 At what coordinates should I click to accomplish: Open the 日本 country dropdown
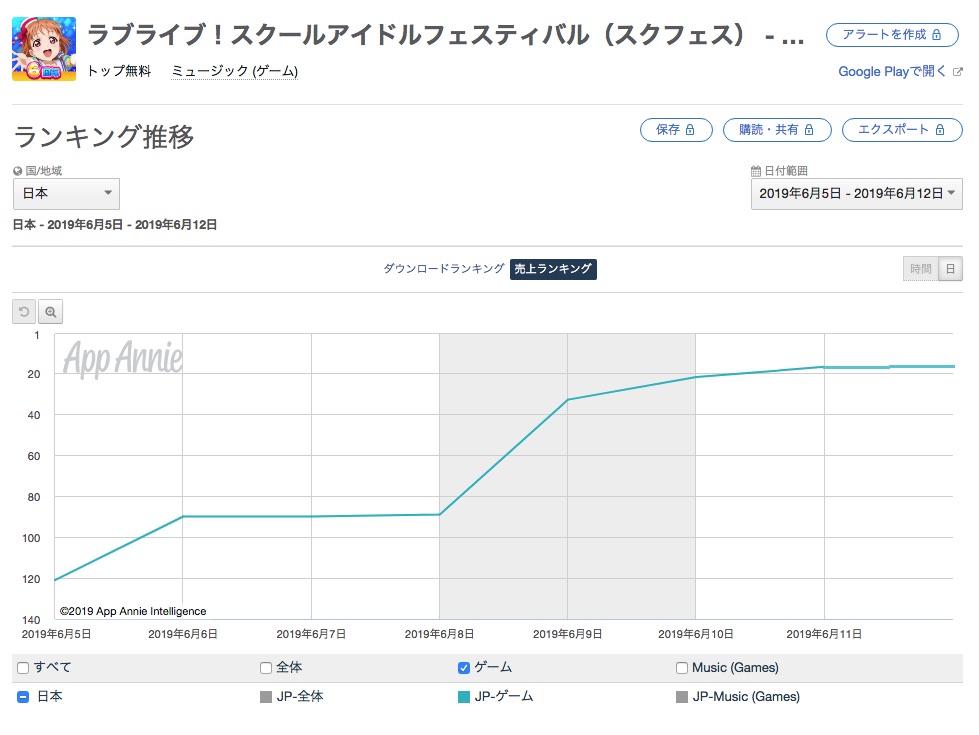pos(66,194)
